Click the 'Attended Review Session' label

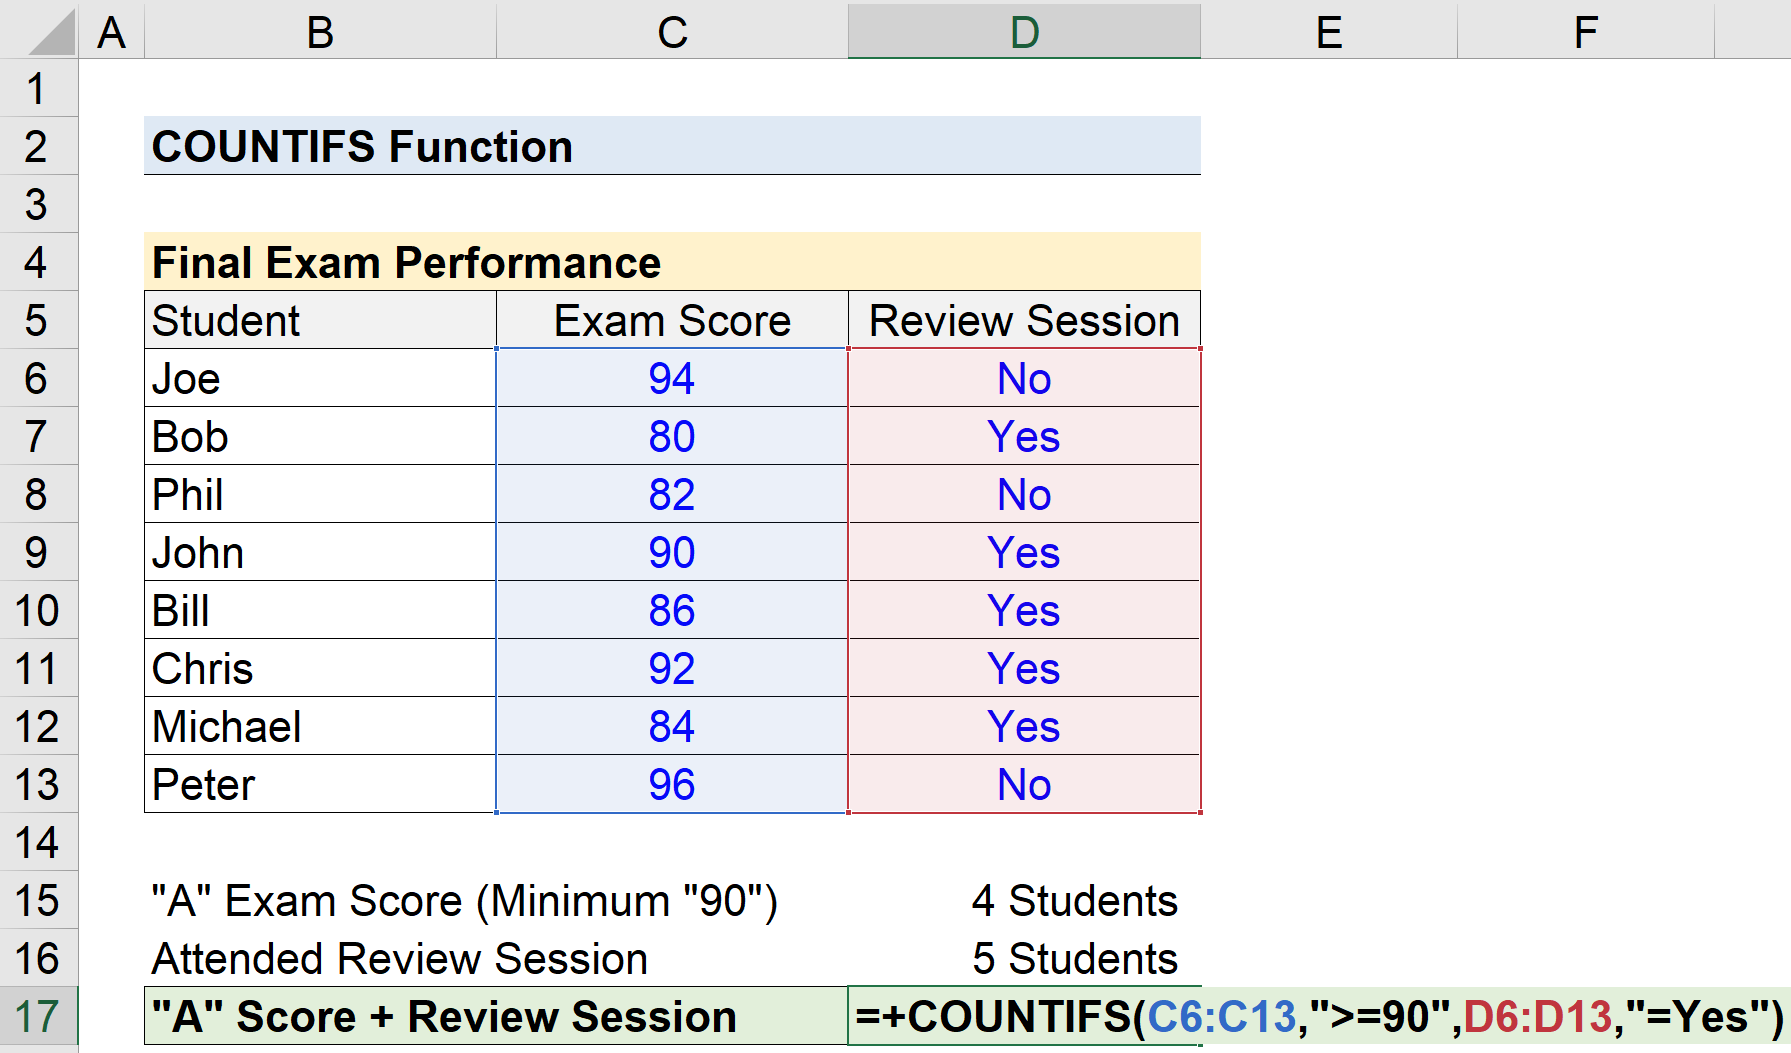tap(399, 958)
